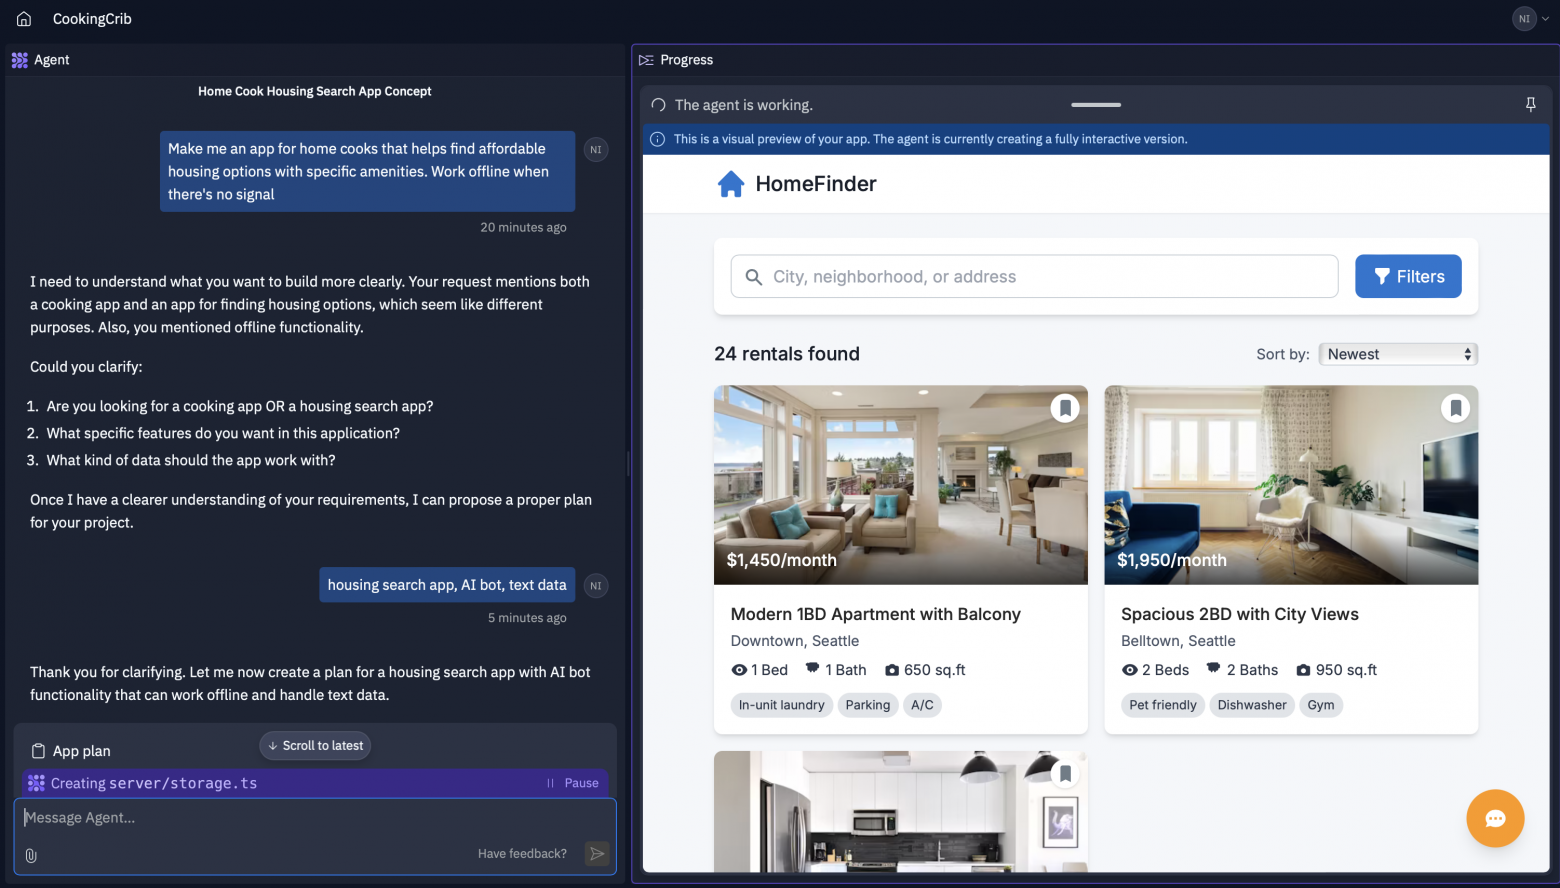
Task: Pause the agent's file creation
Action: pos(573,783)
